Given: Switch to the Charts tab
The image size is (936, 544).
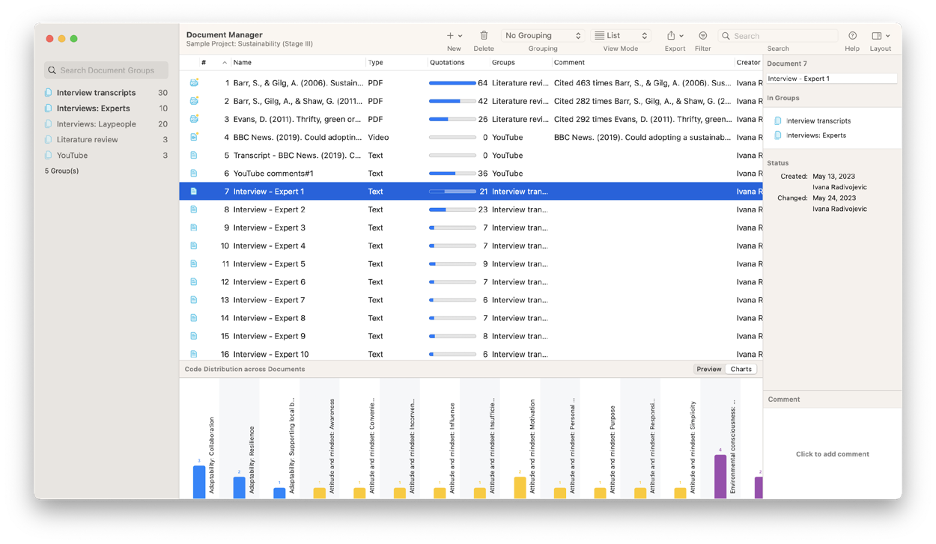Looking at the screenshot, I should click(741, 369).
